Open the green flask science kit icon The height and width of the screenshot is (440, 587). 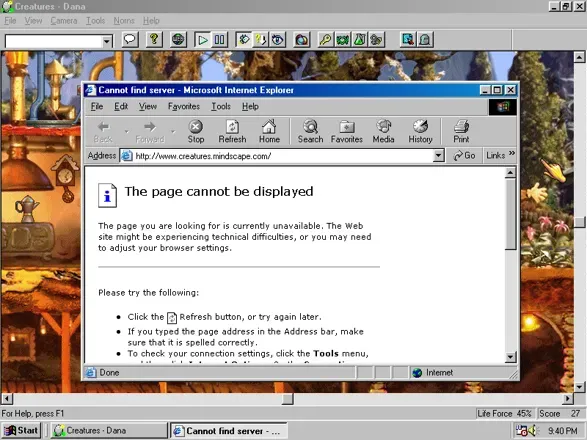pyautogui.click(x=359, y=40)
